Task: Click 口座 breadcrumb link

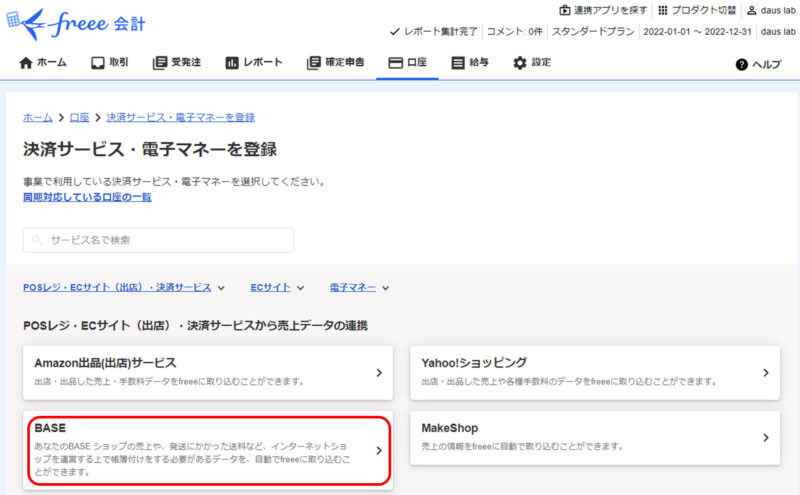Action: [79, 117]
